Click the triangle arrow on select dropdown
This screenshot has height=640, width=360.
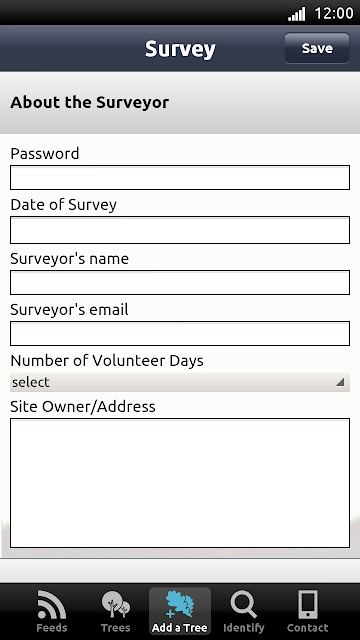(x=340, y=382)
